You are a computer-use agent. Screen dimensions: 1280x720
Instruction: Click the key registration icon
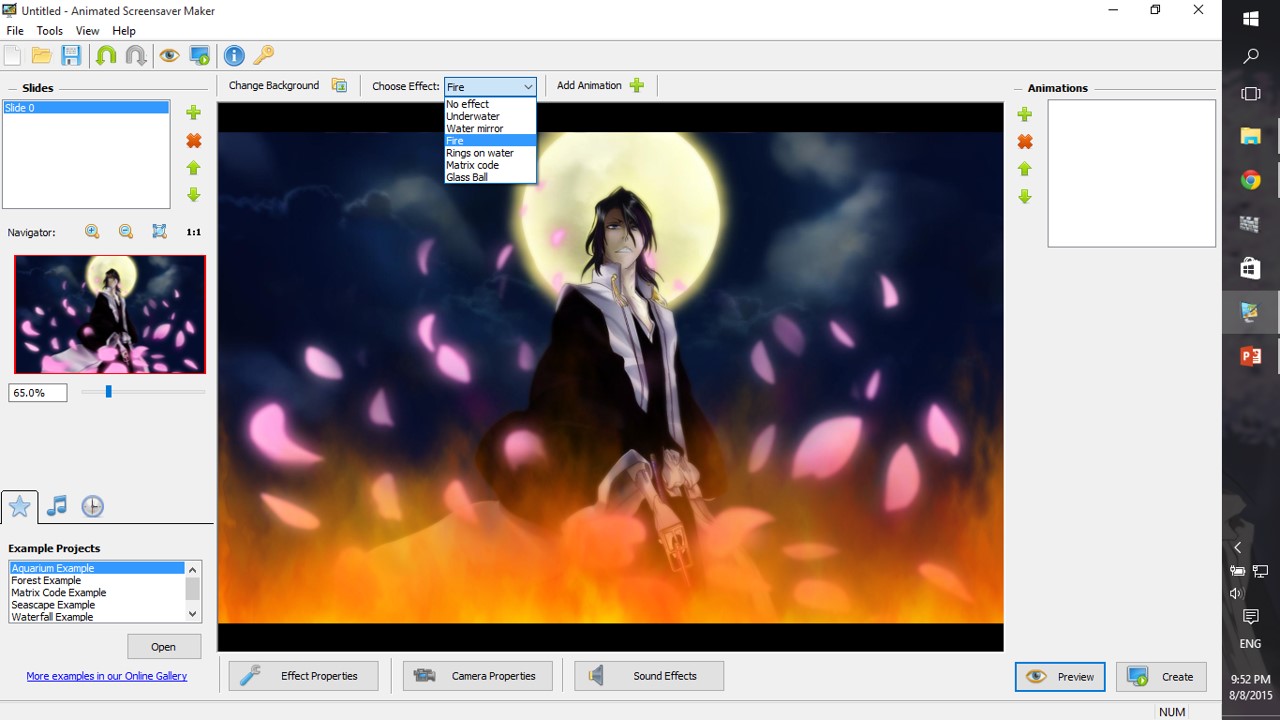click(263, 56)
